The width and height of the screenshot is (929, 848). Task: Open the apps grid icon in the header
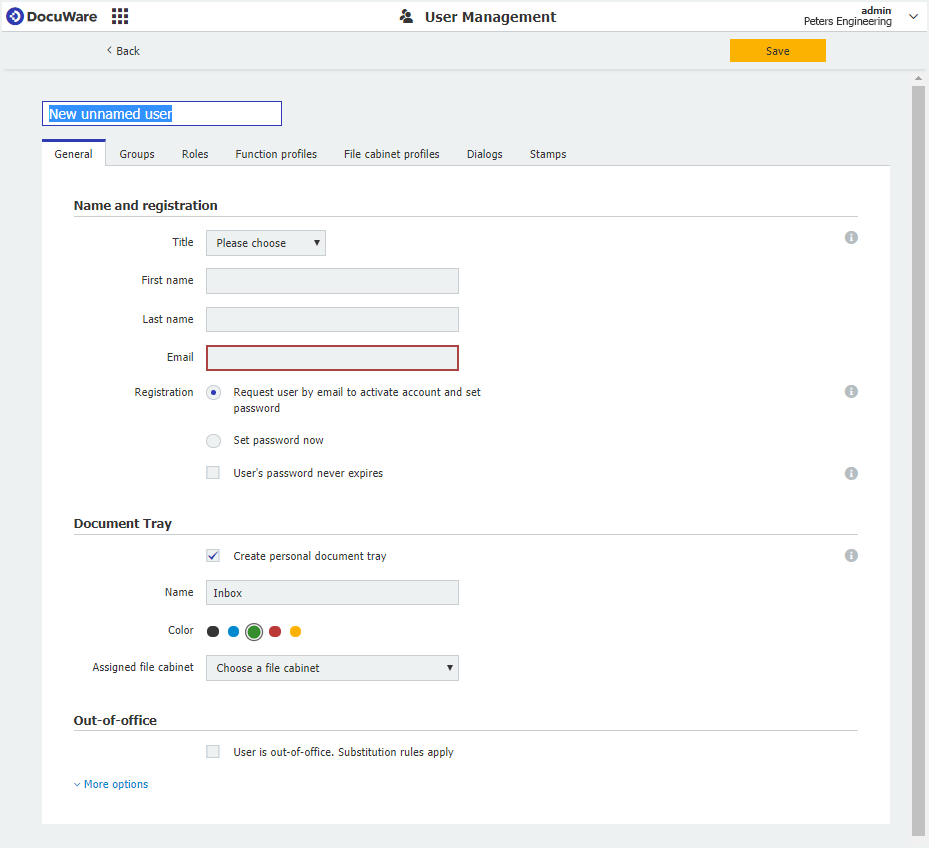[119, 16]
